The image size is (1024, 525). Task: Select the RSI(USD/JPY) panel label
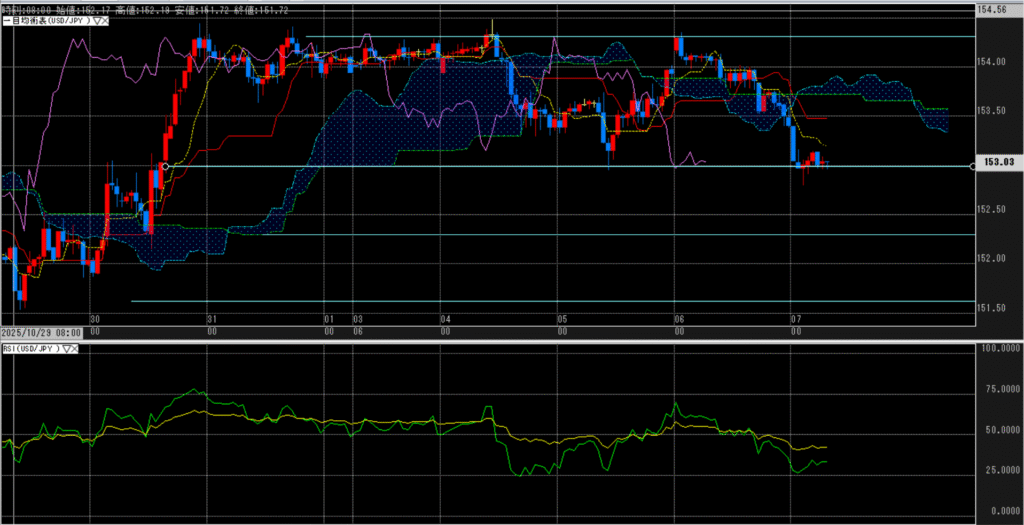point(30,348)
